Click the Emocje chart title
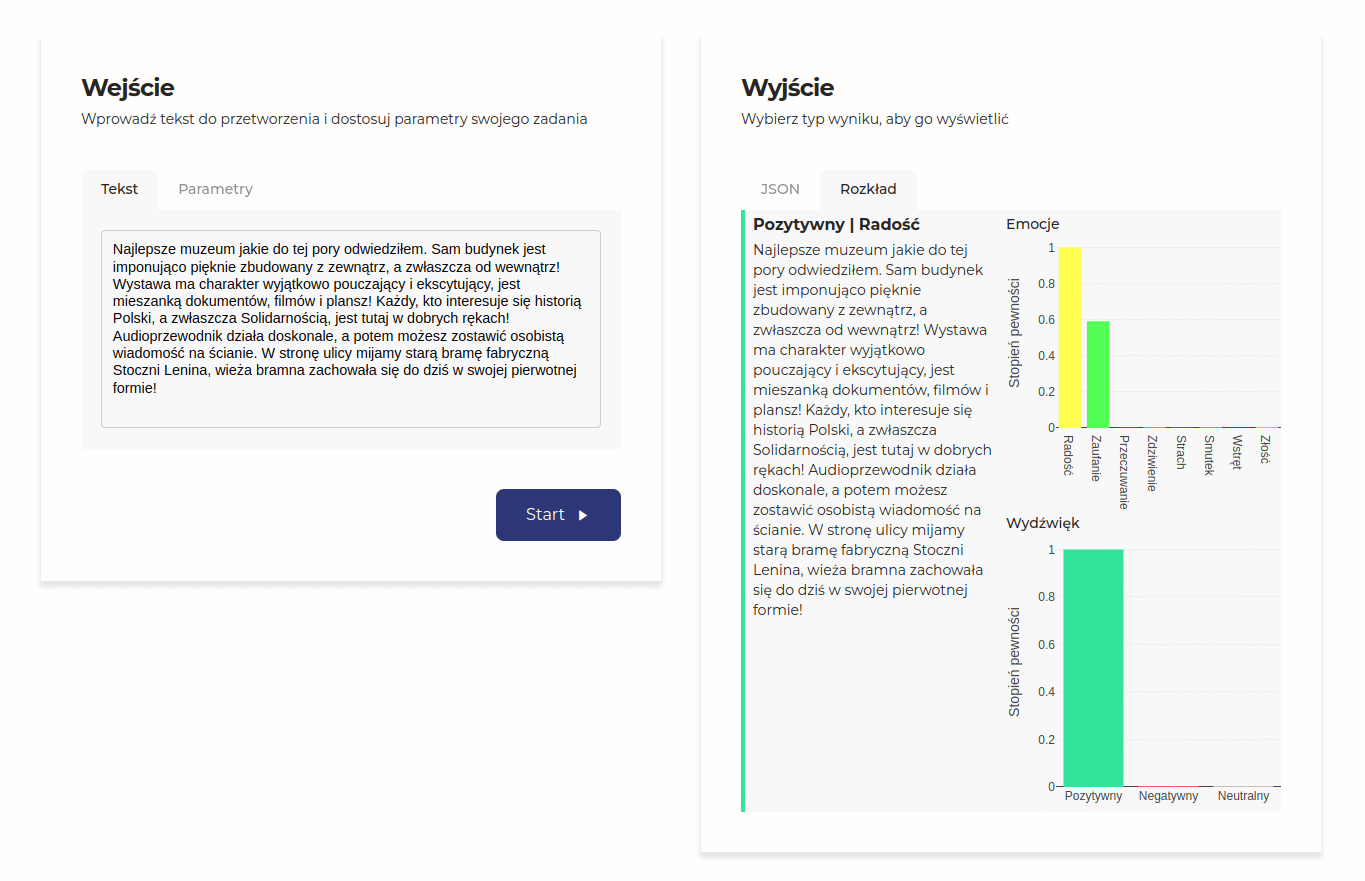The height and width of the screenshot is (881, 1365). coord(1032,224)
